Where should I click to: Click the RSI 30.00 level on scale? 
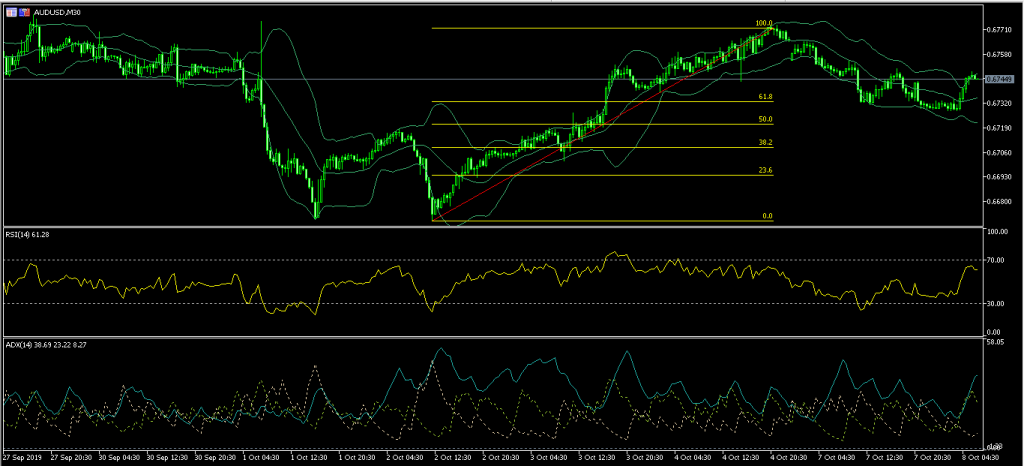click(995, 303)
